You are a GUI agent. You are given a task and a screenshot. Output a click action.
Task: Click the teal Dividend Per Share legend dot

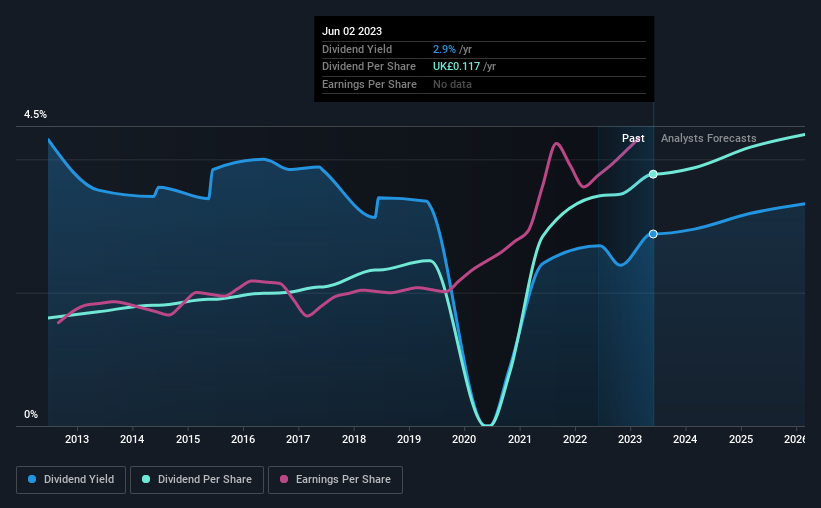click(x=146, y=479)
